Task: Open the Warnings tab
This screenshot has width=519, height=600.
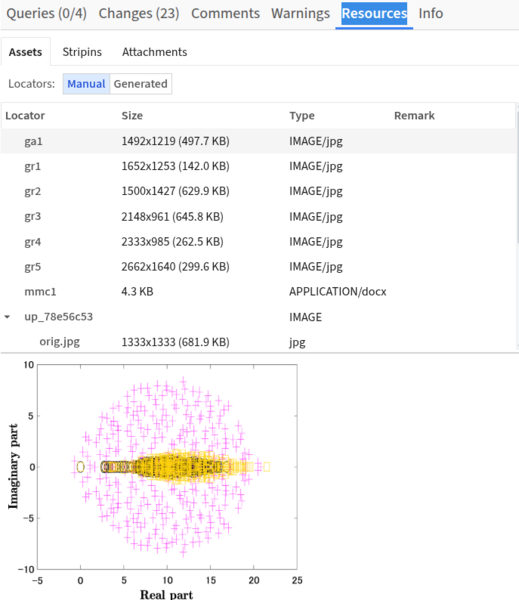Action: (x=300, y=13)
